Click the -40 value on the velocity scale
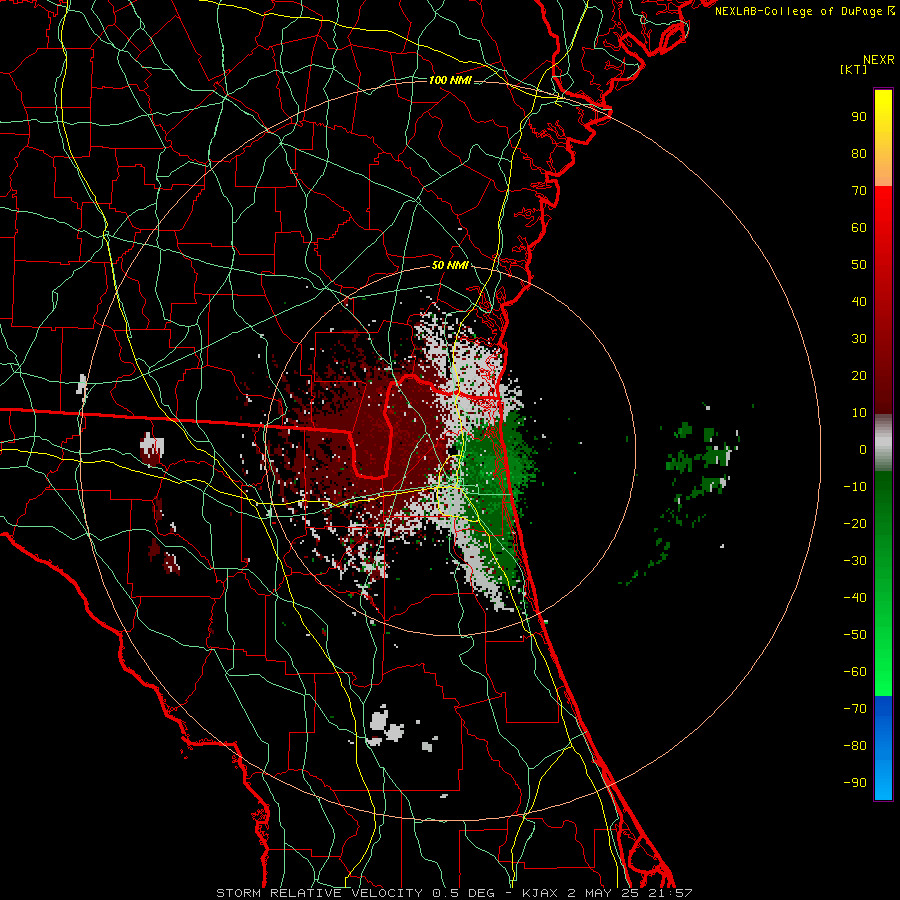This screenshot has width=900, height=900. tap(855, 598)
